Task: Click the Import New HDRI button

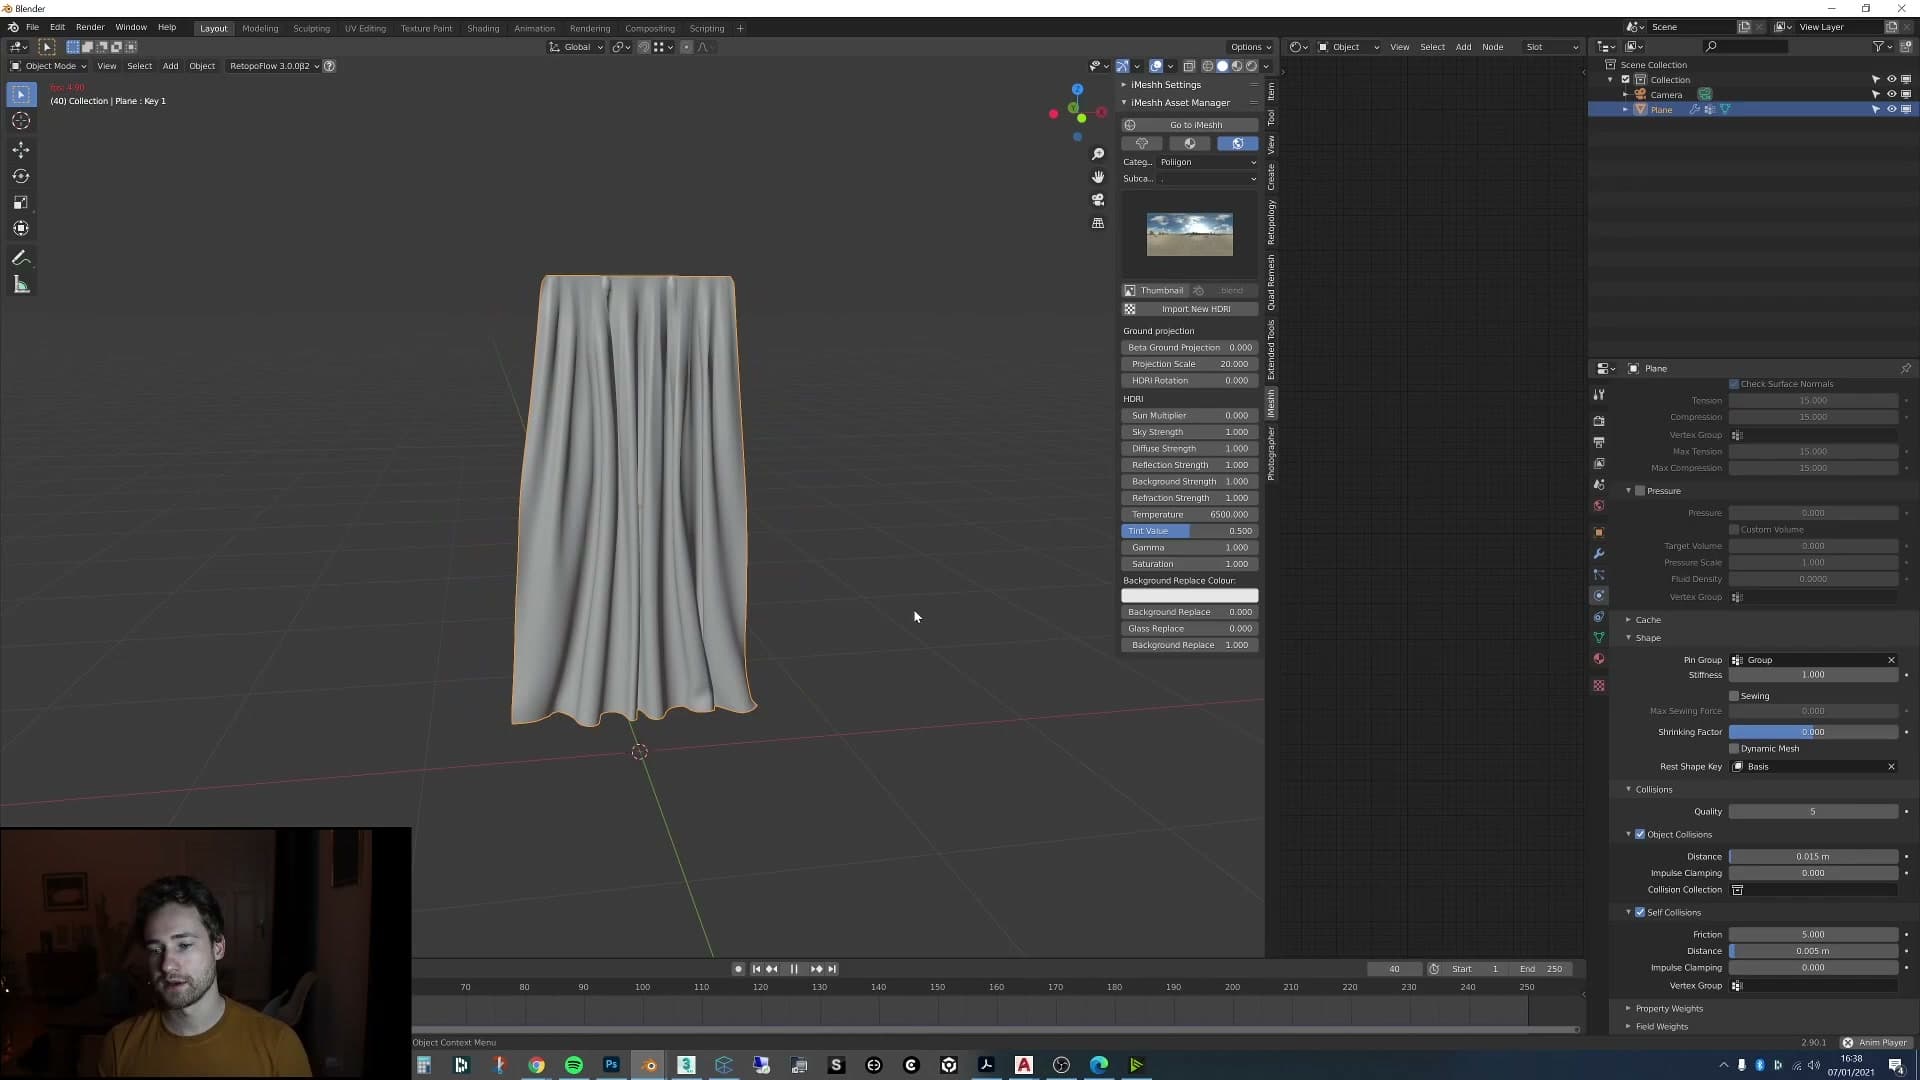Action: point(1190,309)
